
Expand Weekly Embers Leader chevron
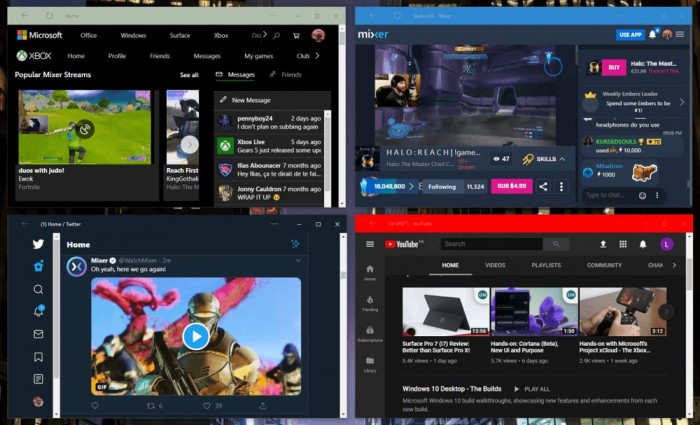pos(682,102)
